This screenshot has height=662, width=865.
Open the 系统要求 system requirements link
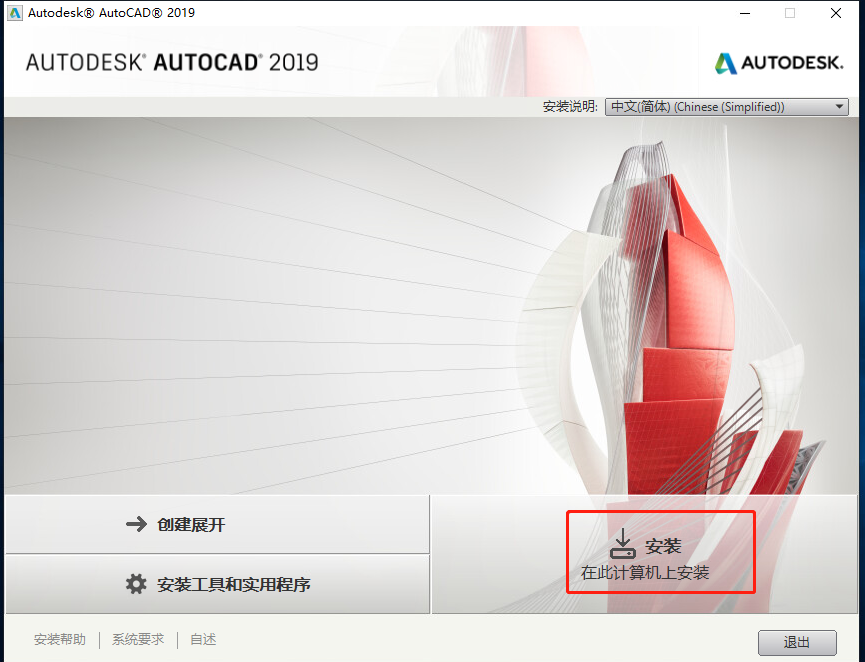(138, 639)
